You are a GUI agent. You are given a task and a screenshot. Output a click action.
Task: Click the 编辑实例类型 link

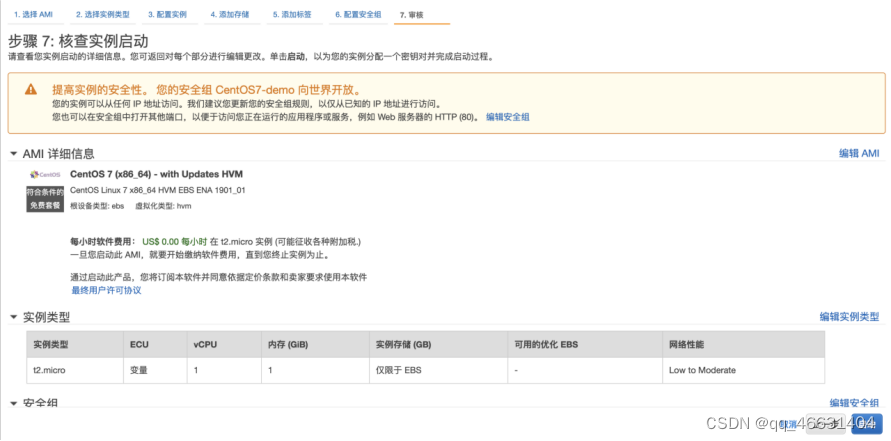tap(849, 317)
